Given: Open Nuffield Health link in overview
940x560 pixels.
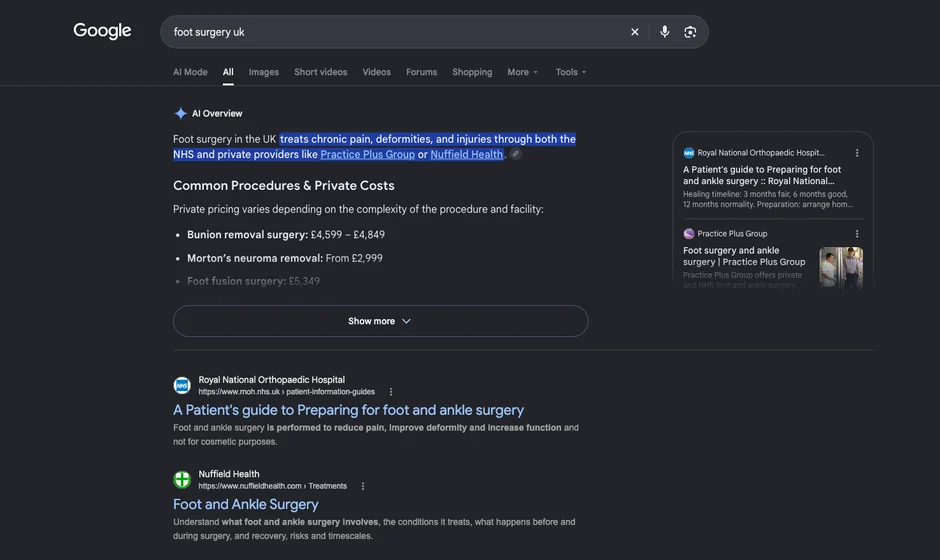Looking at the screenshot, I should coord(466,154).
